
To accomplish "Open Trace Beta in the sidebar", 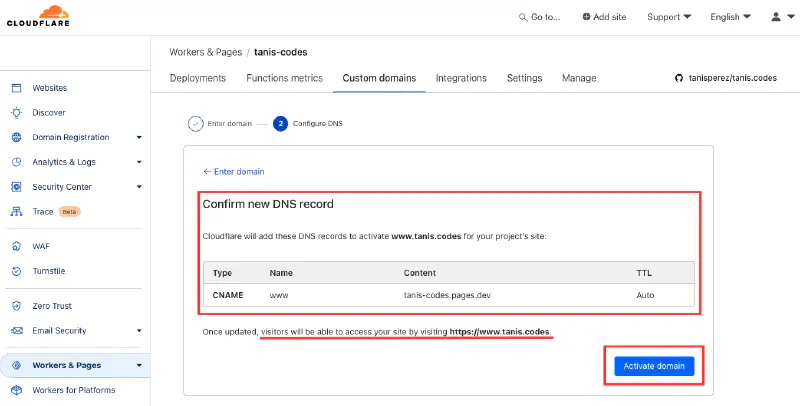I will 56,212.
